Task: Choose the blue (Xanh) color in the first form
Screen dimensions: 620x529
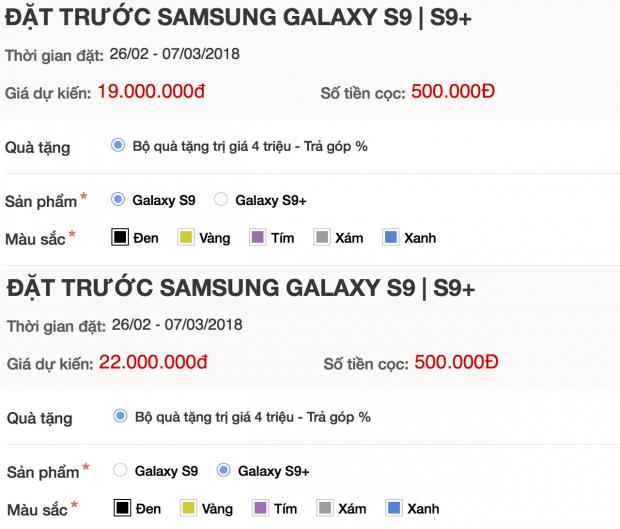Action: pos(392,238)
